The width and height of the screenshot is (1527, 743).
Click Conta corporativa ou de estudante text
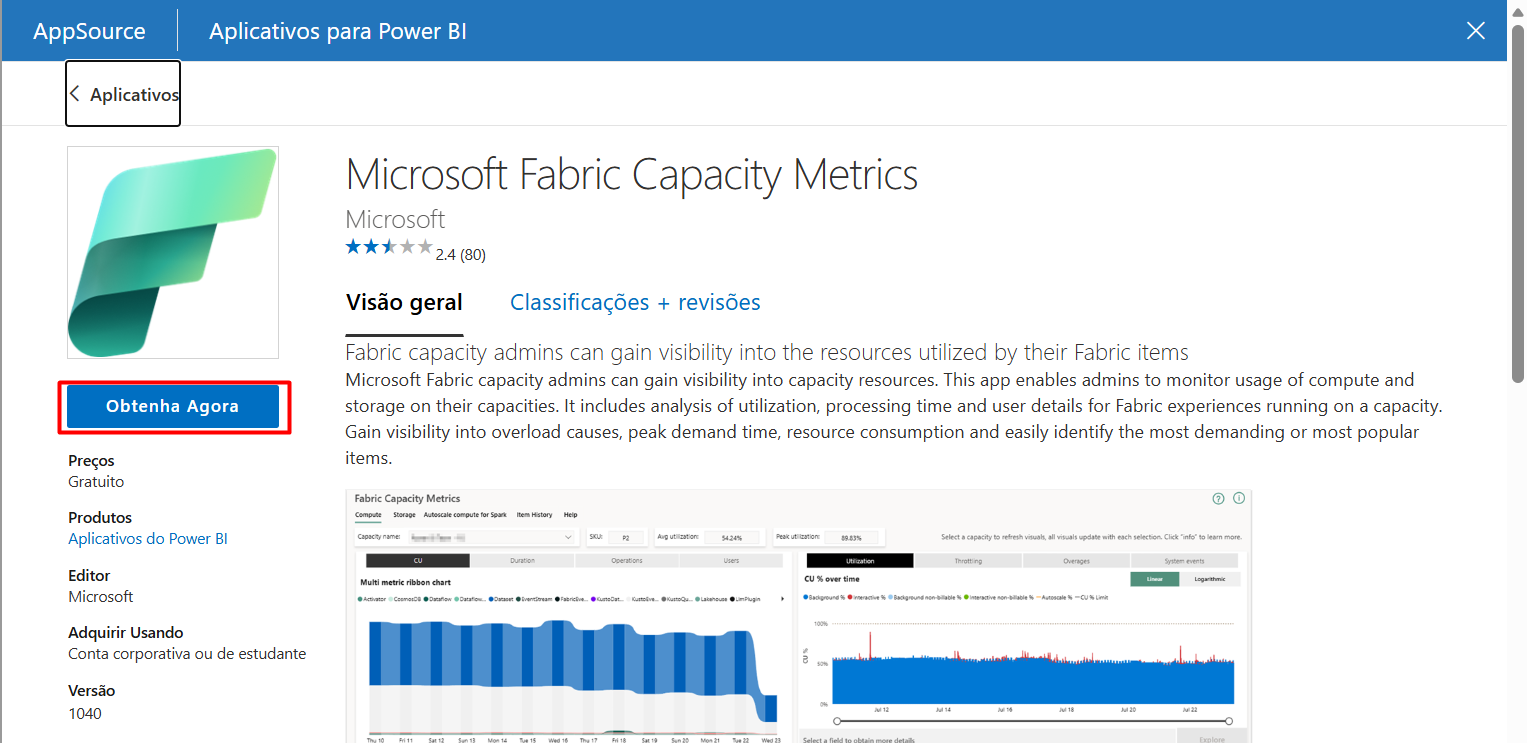point(187,654)
